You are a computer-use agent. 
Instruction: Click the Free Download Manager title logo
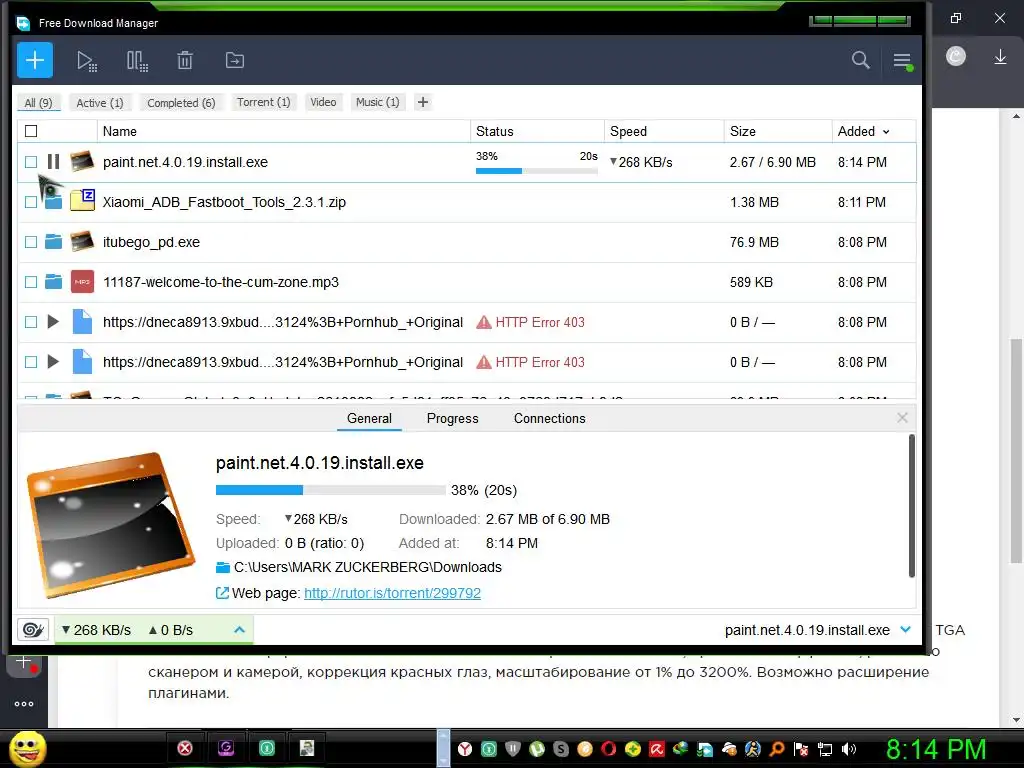[24, 23]
